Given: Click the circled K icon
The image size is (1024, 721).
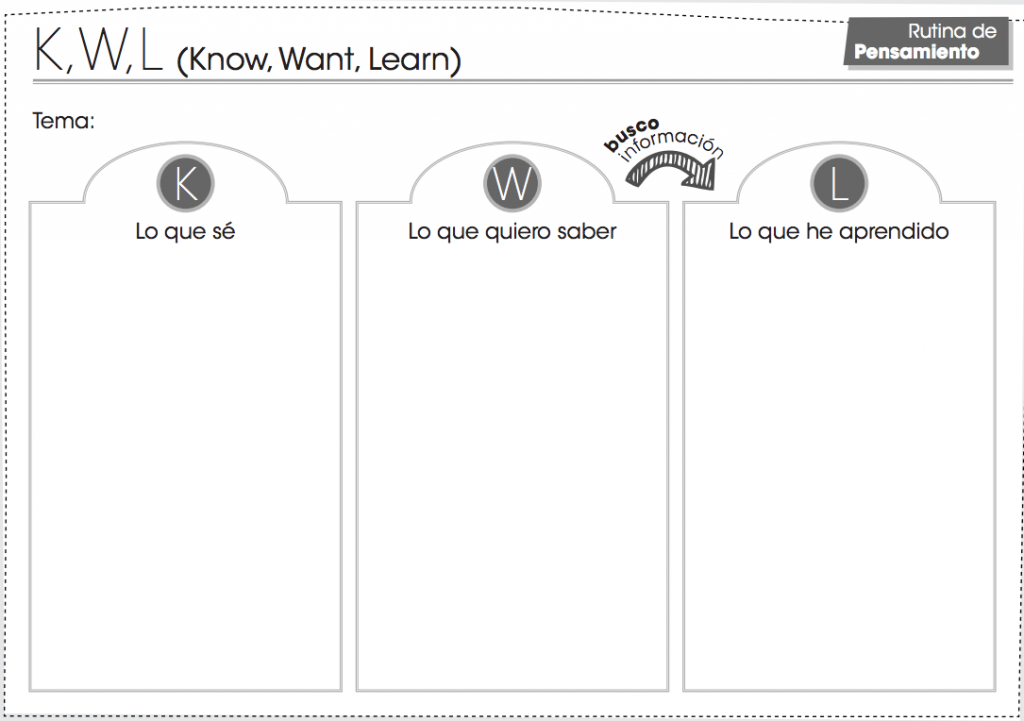Looking at the screenshot, I should [x=185, y=185].
